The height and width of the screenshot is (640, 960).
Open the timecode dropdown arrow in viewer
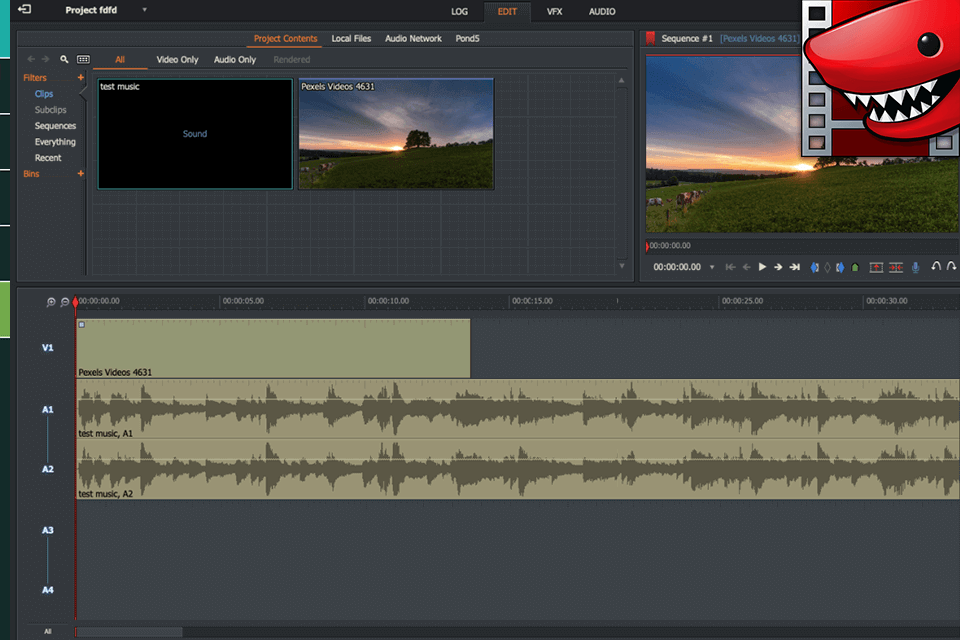pyautogui.click(x=711, y=267)
